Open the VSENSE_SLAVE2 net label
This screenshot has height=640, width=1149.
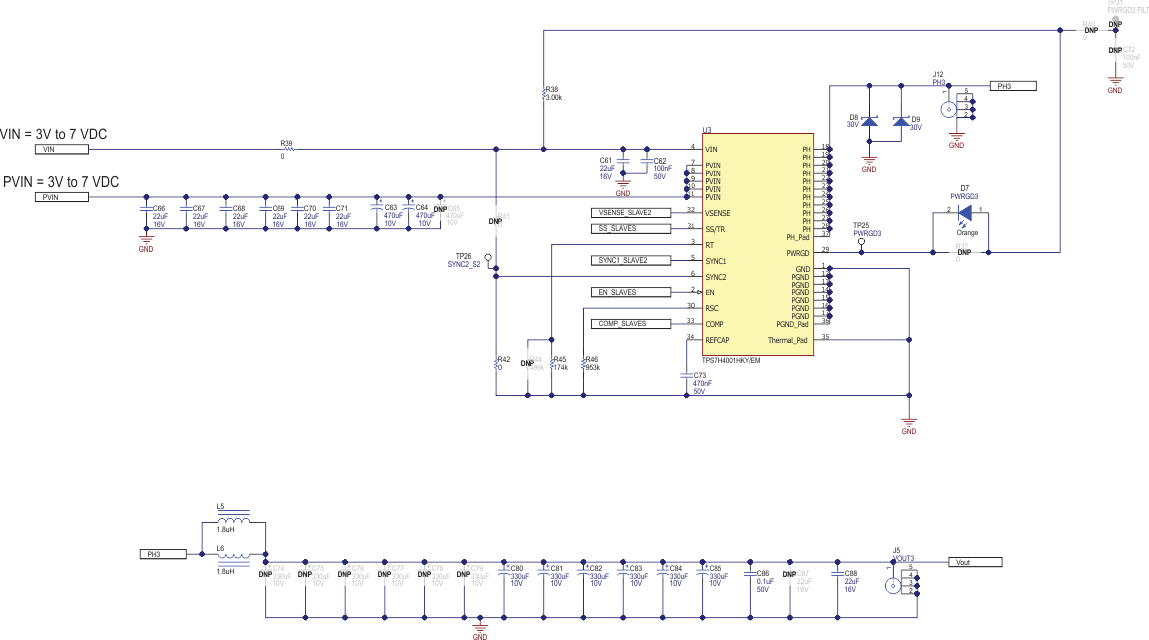(630, 212)
